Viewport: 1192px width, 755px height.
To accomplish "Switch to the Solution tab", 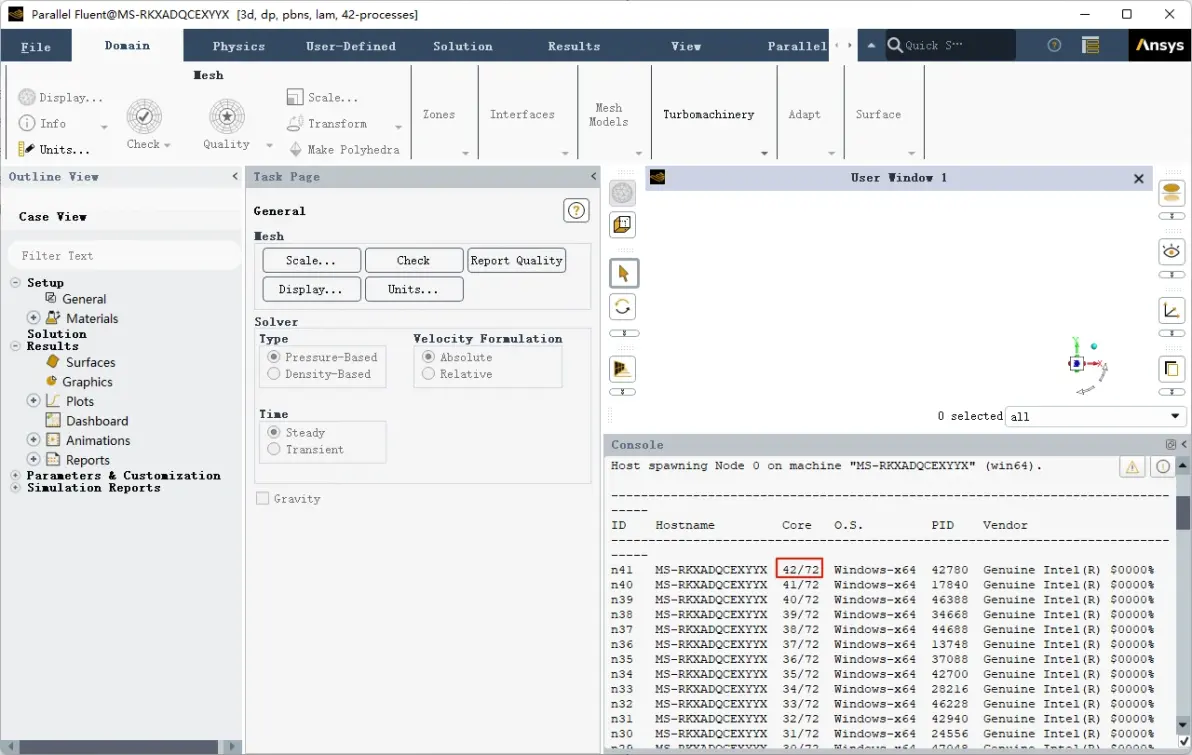I will tap(463, 46).
